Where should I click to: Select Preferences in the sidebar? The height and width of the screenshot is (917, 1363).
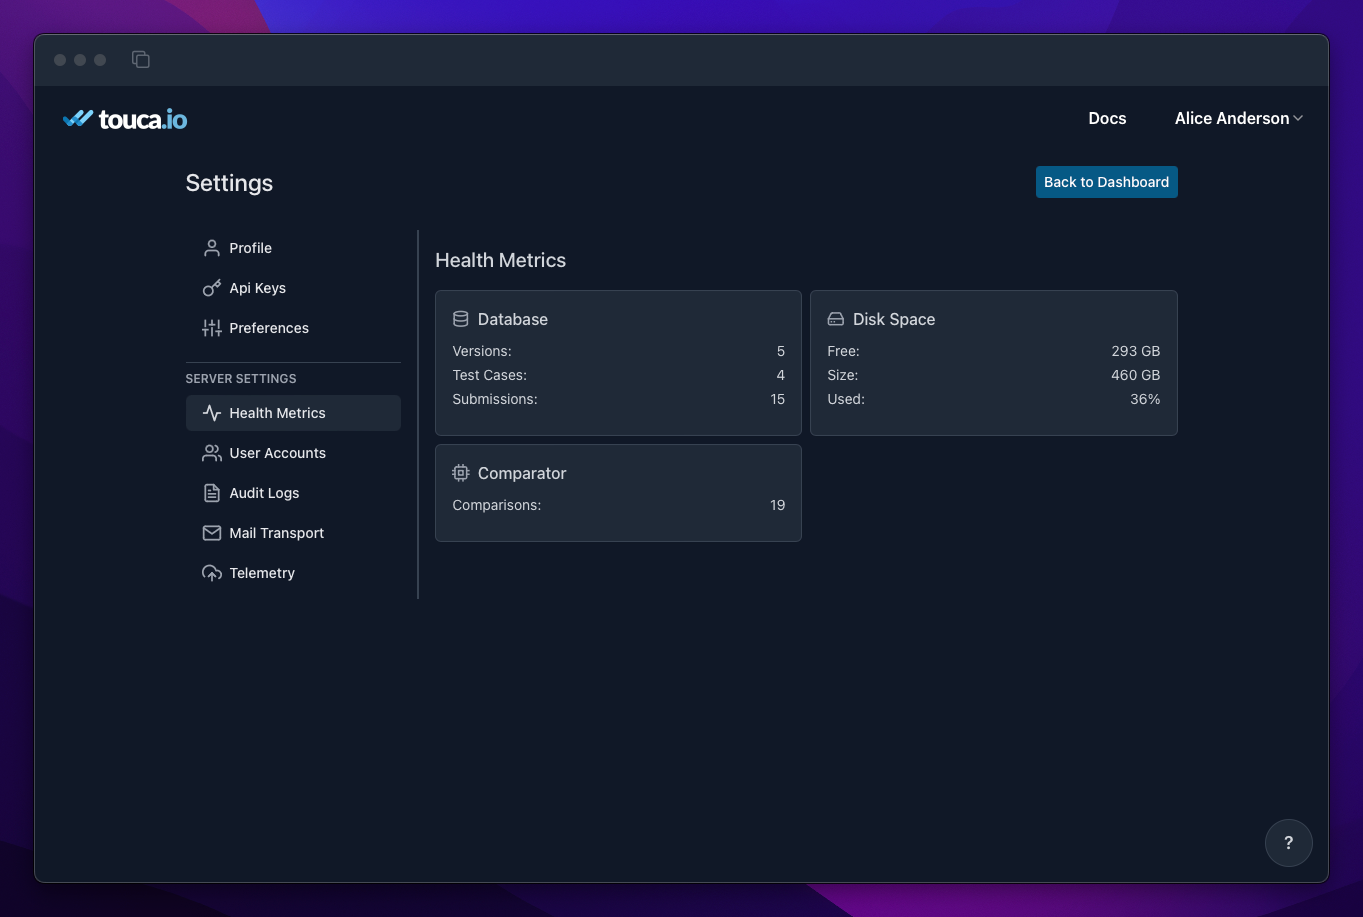(293, 328)
